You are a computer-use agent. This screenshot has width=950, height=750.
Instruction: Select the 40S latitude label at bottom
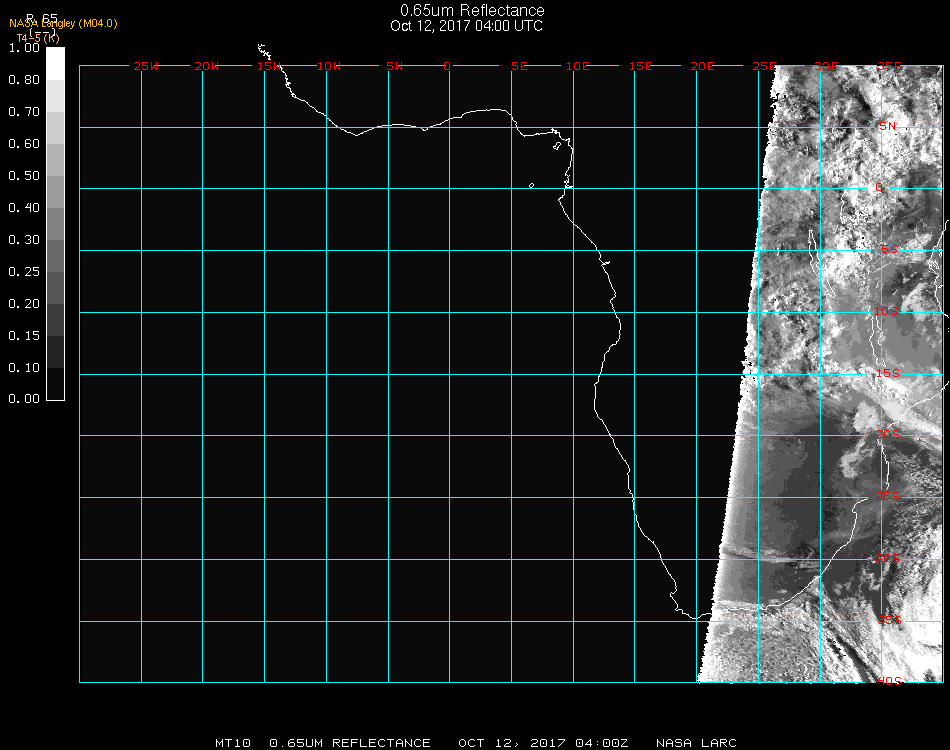887,682
